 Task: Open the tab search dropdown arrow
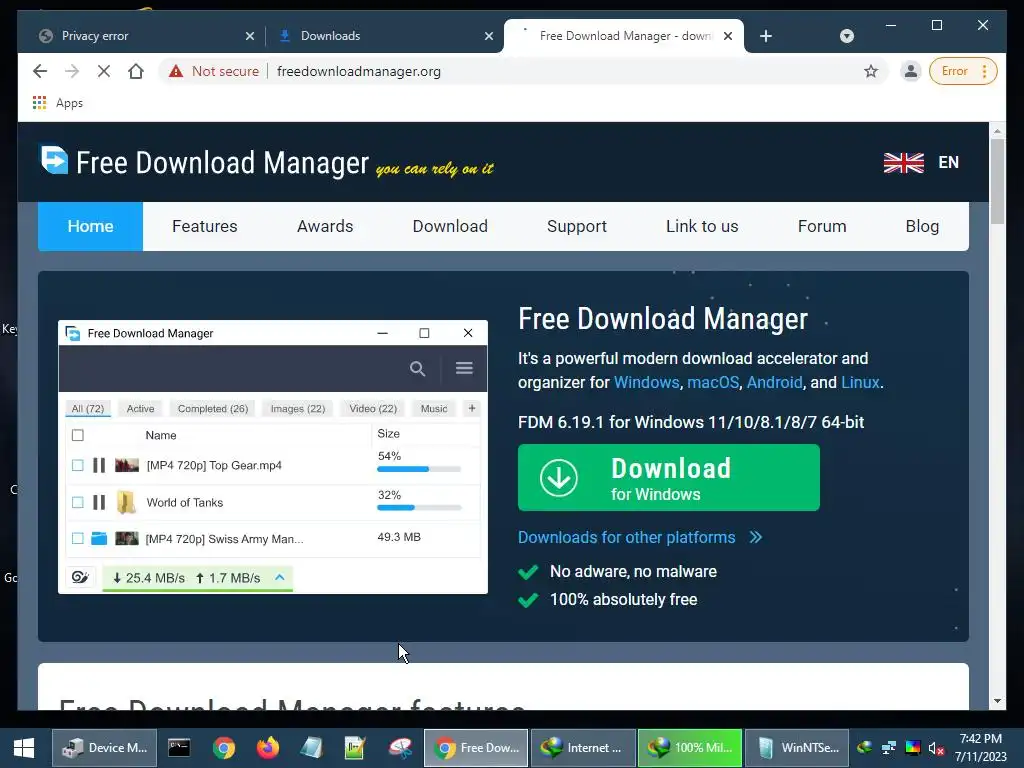(847, 36)
